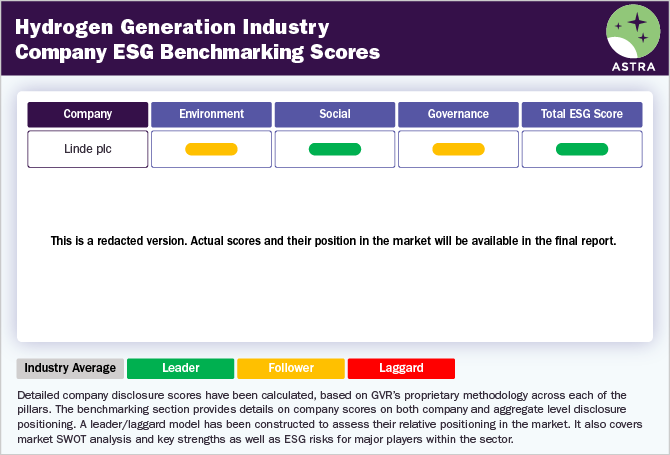Screen dimensions: 670x455
Task: Click Linde's yellow Governance score bar
Action: click(x=458, y=150)
